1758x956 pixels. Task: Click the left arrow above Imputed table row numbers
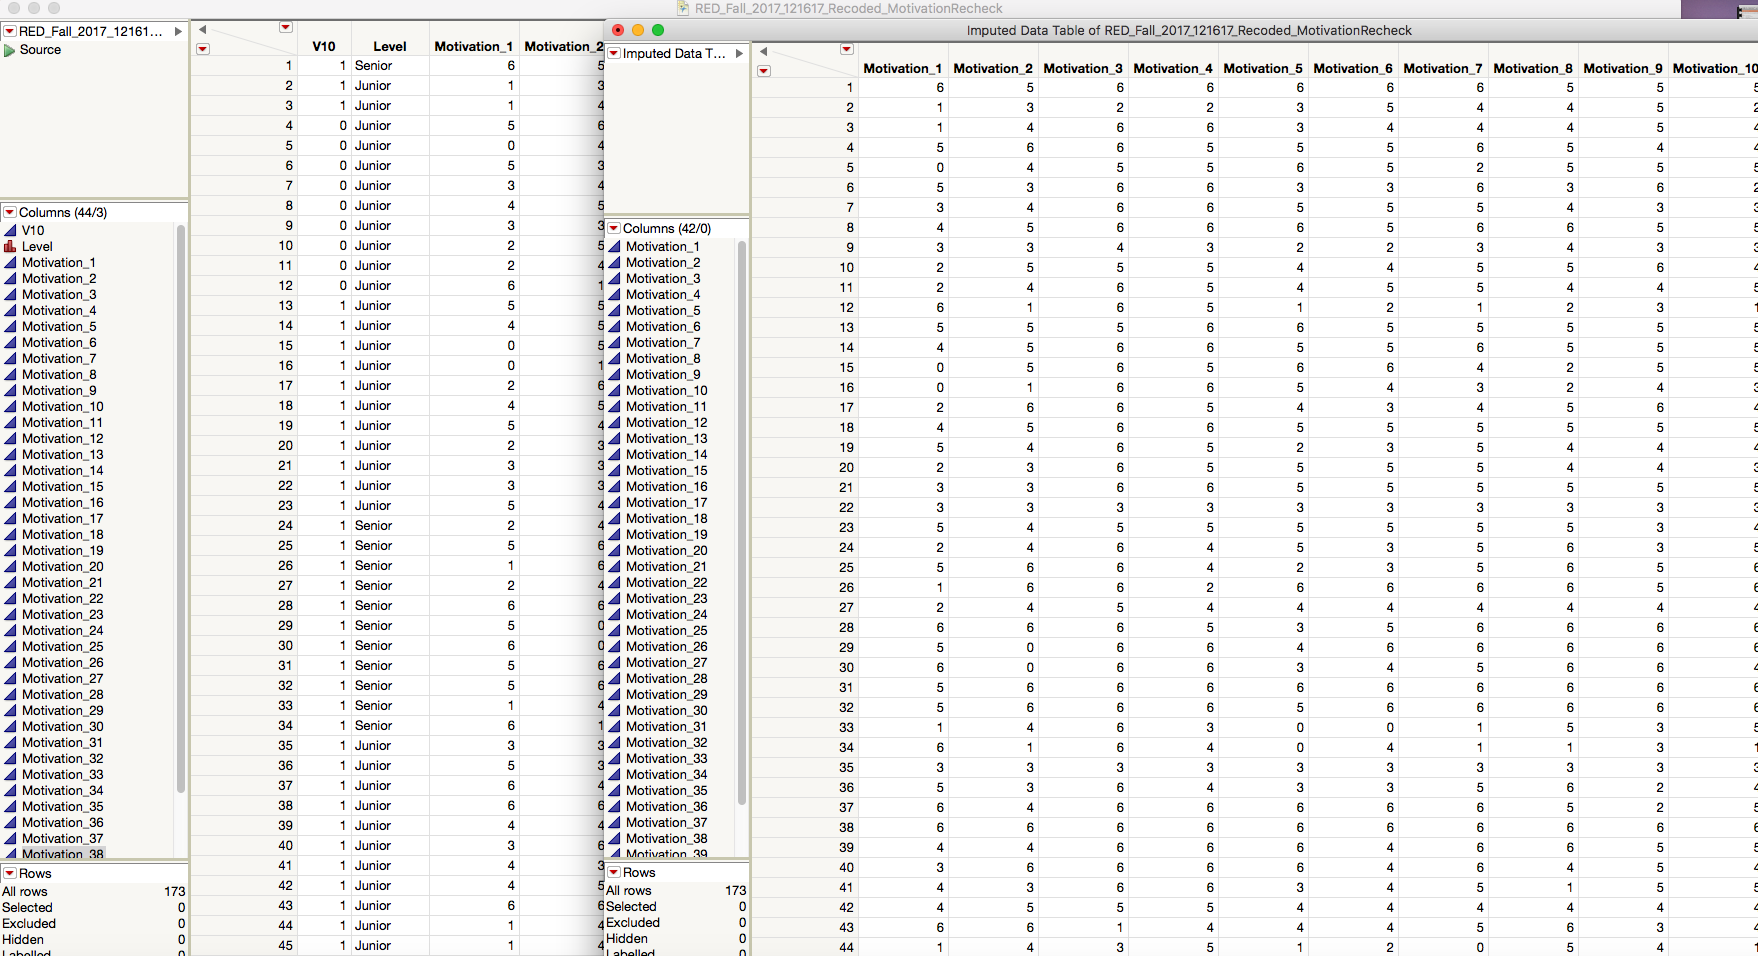(x=763, y=51)
